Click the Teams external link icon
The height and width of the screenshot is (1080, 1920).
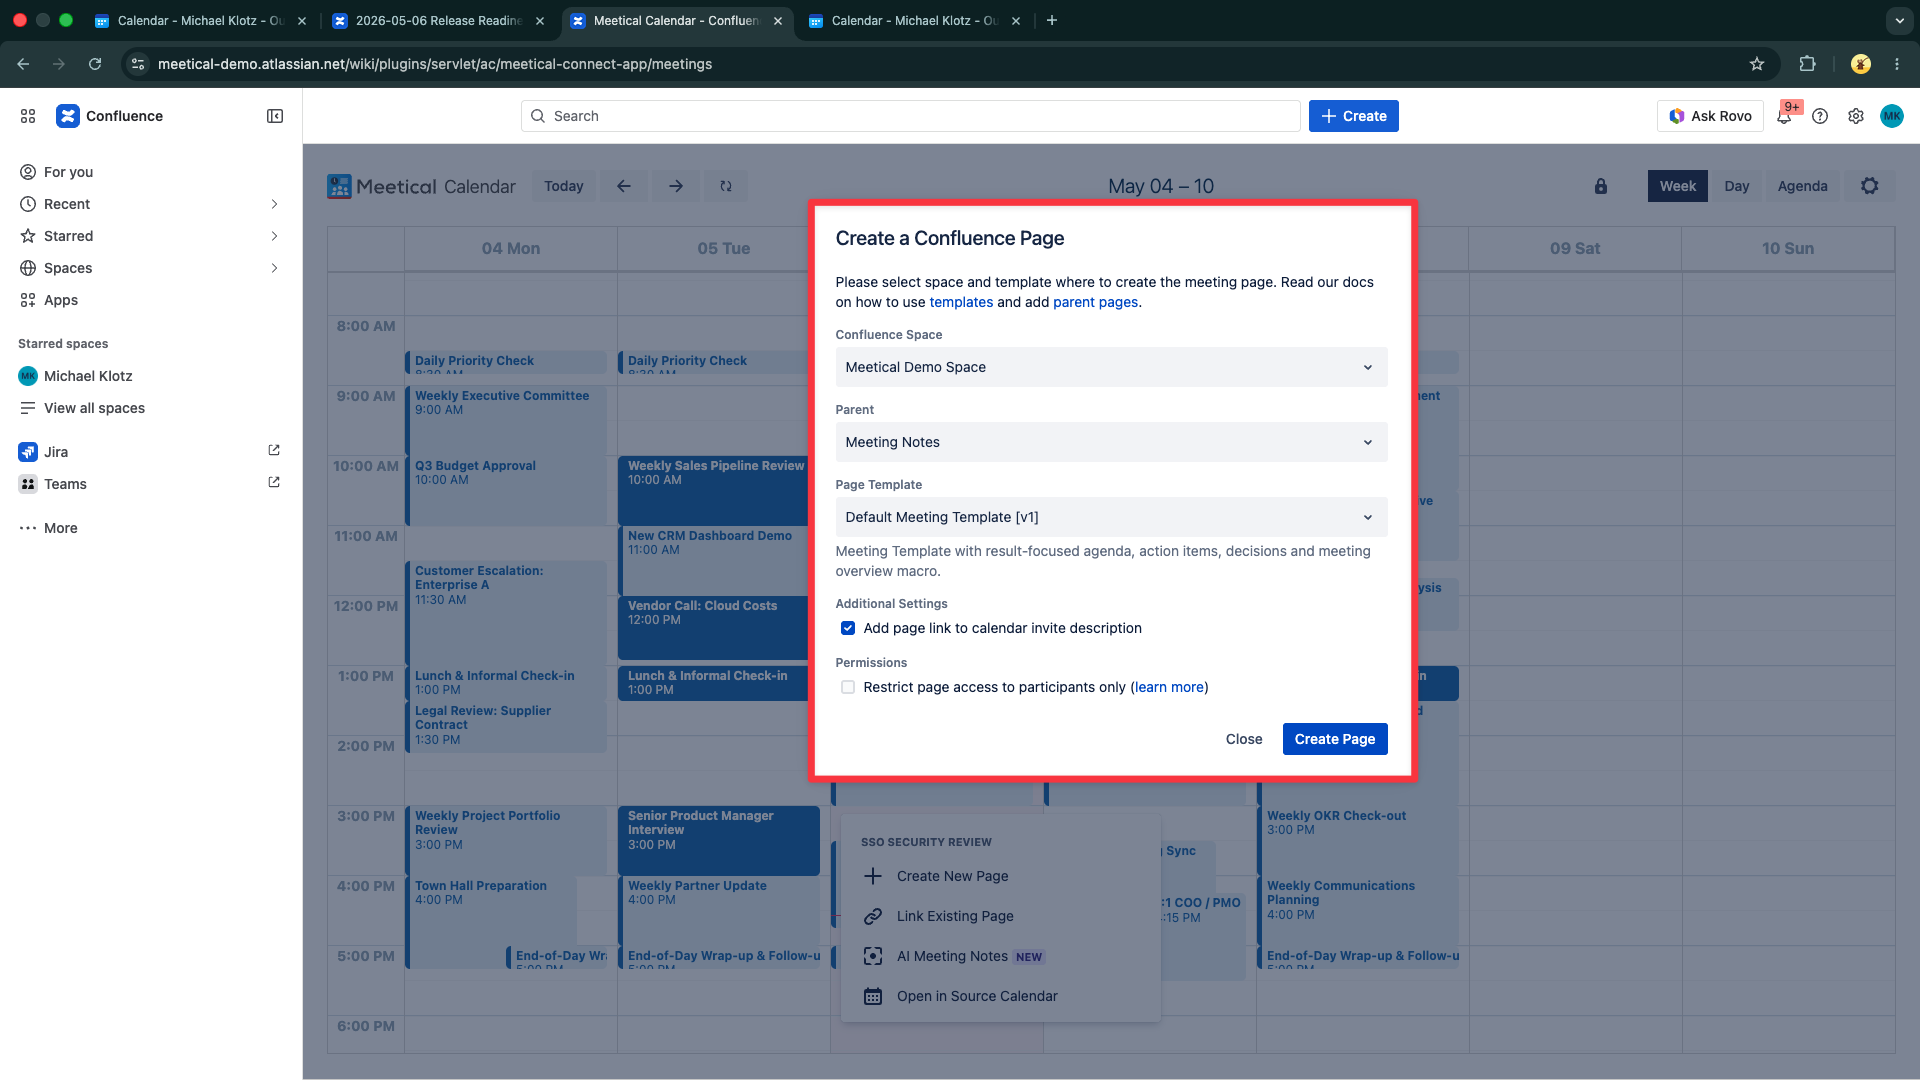click(x=274, y=483)
